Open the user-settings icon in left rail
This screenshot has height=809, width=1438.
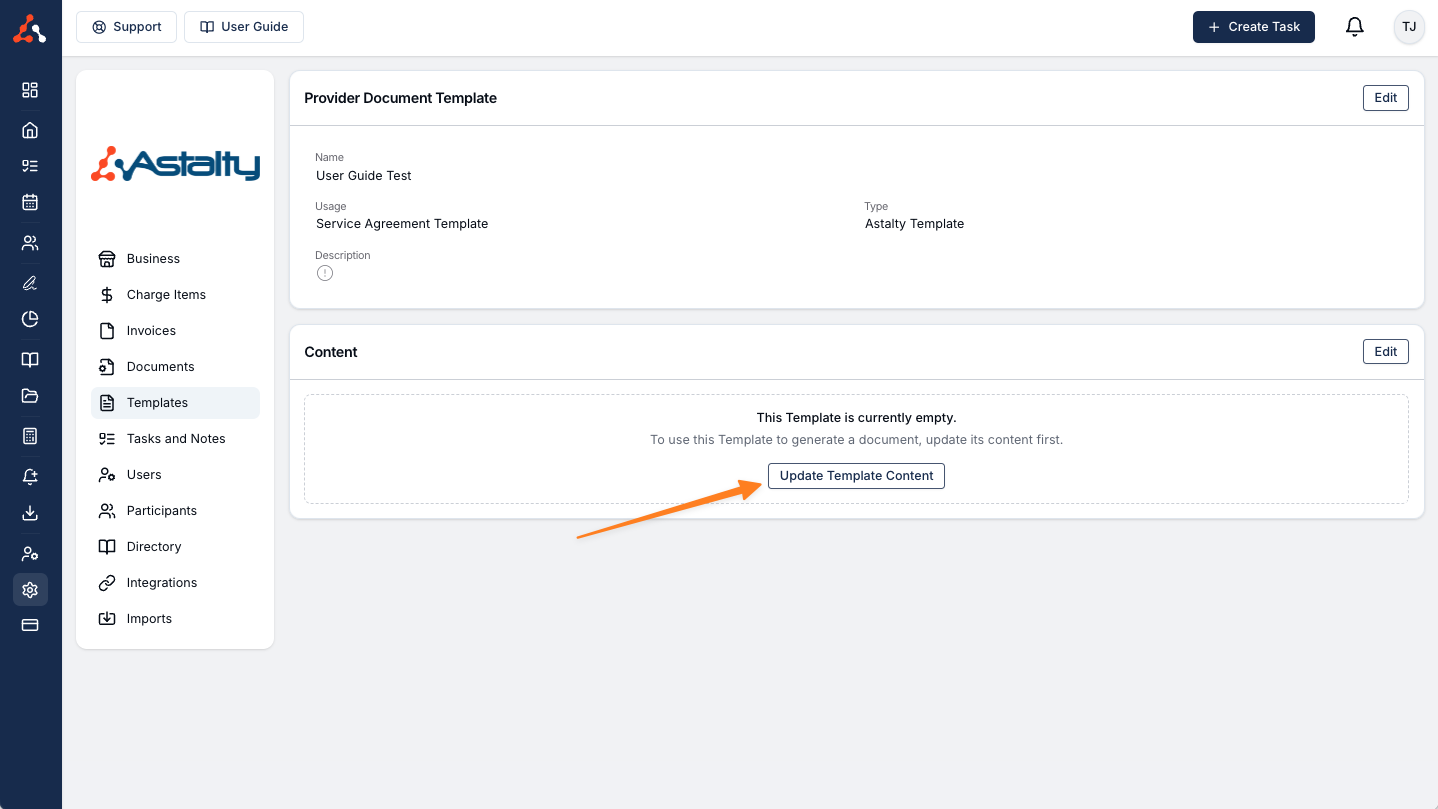pos(30,553)
